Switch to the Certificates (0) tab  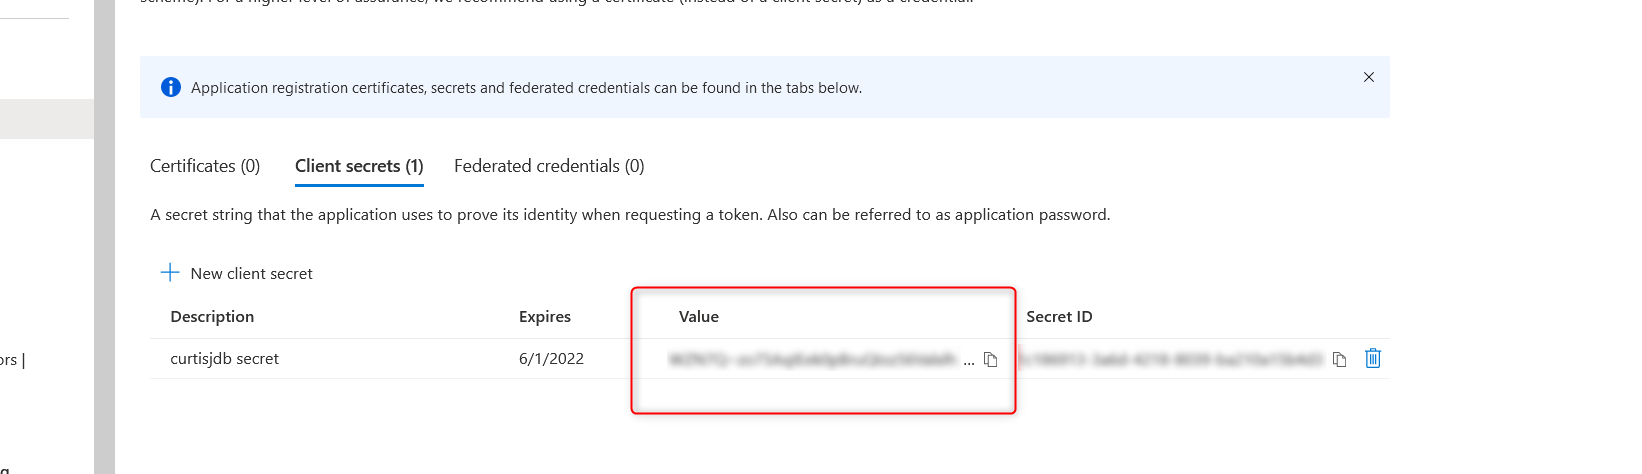coord(205,166)
